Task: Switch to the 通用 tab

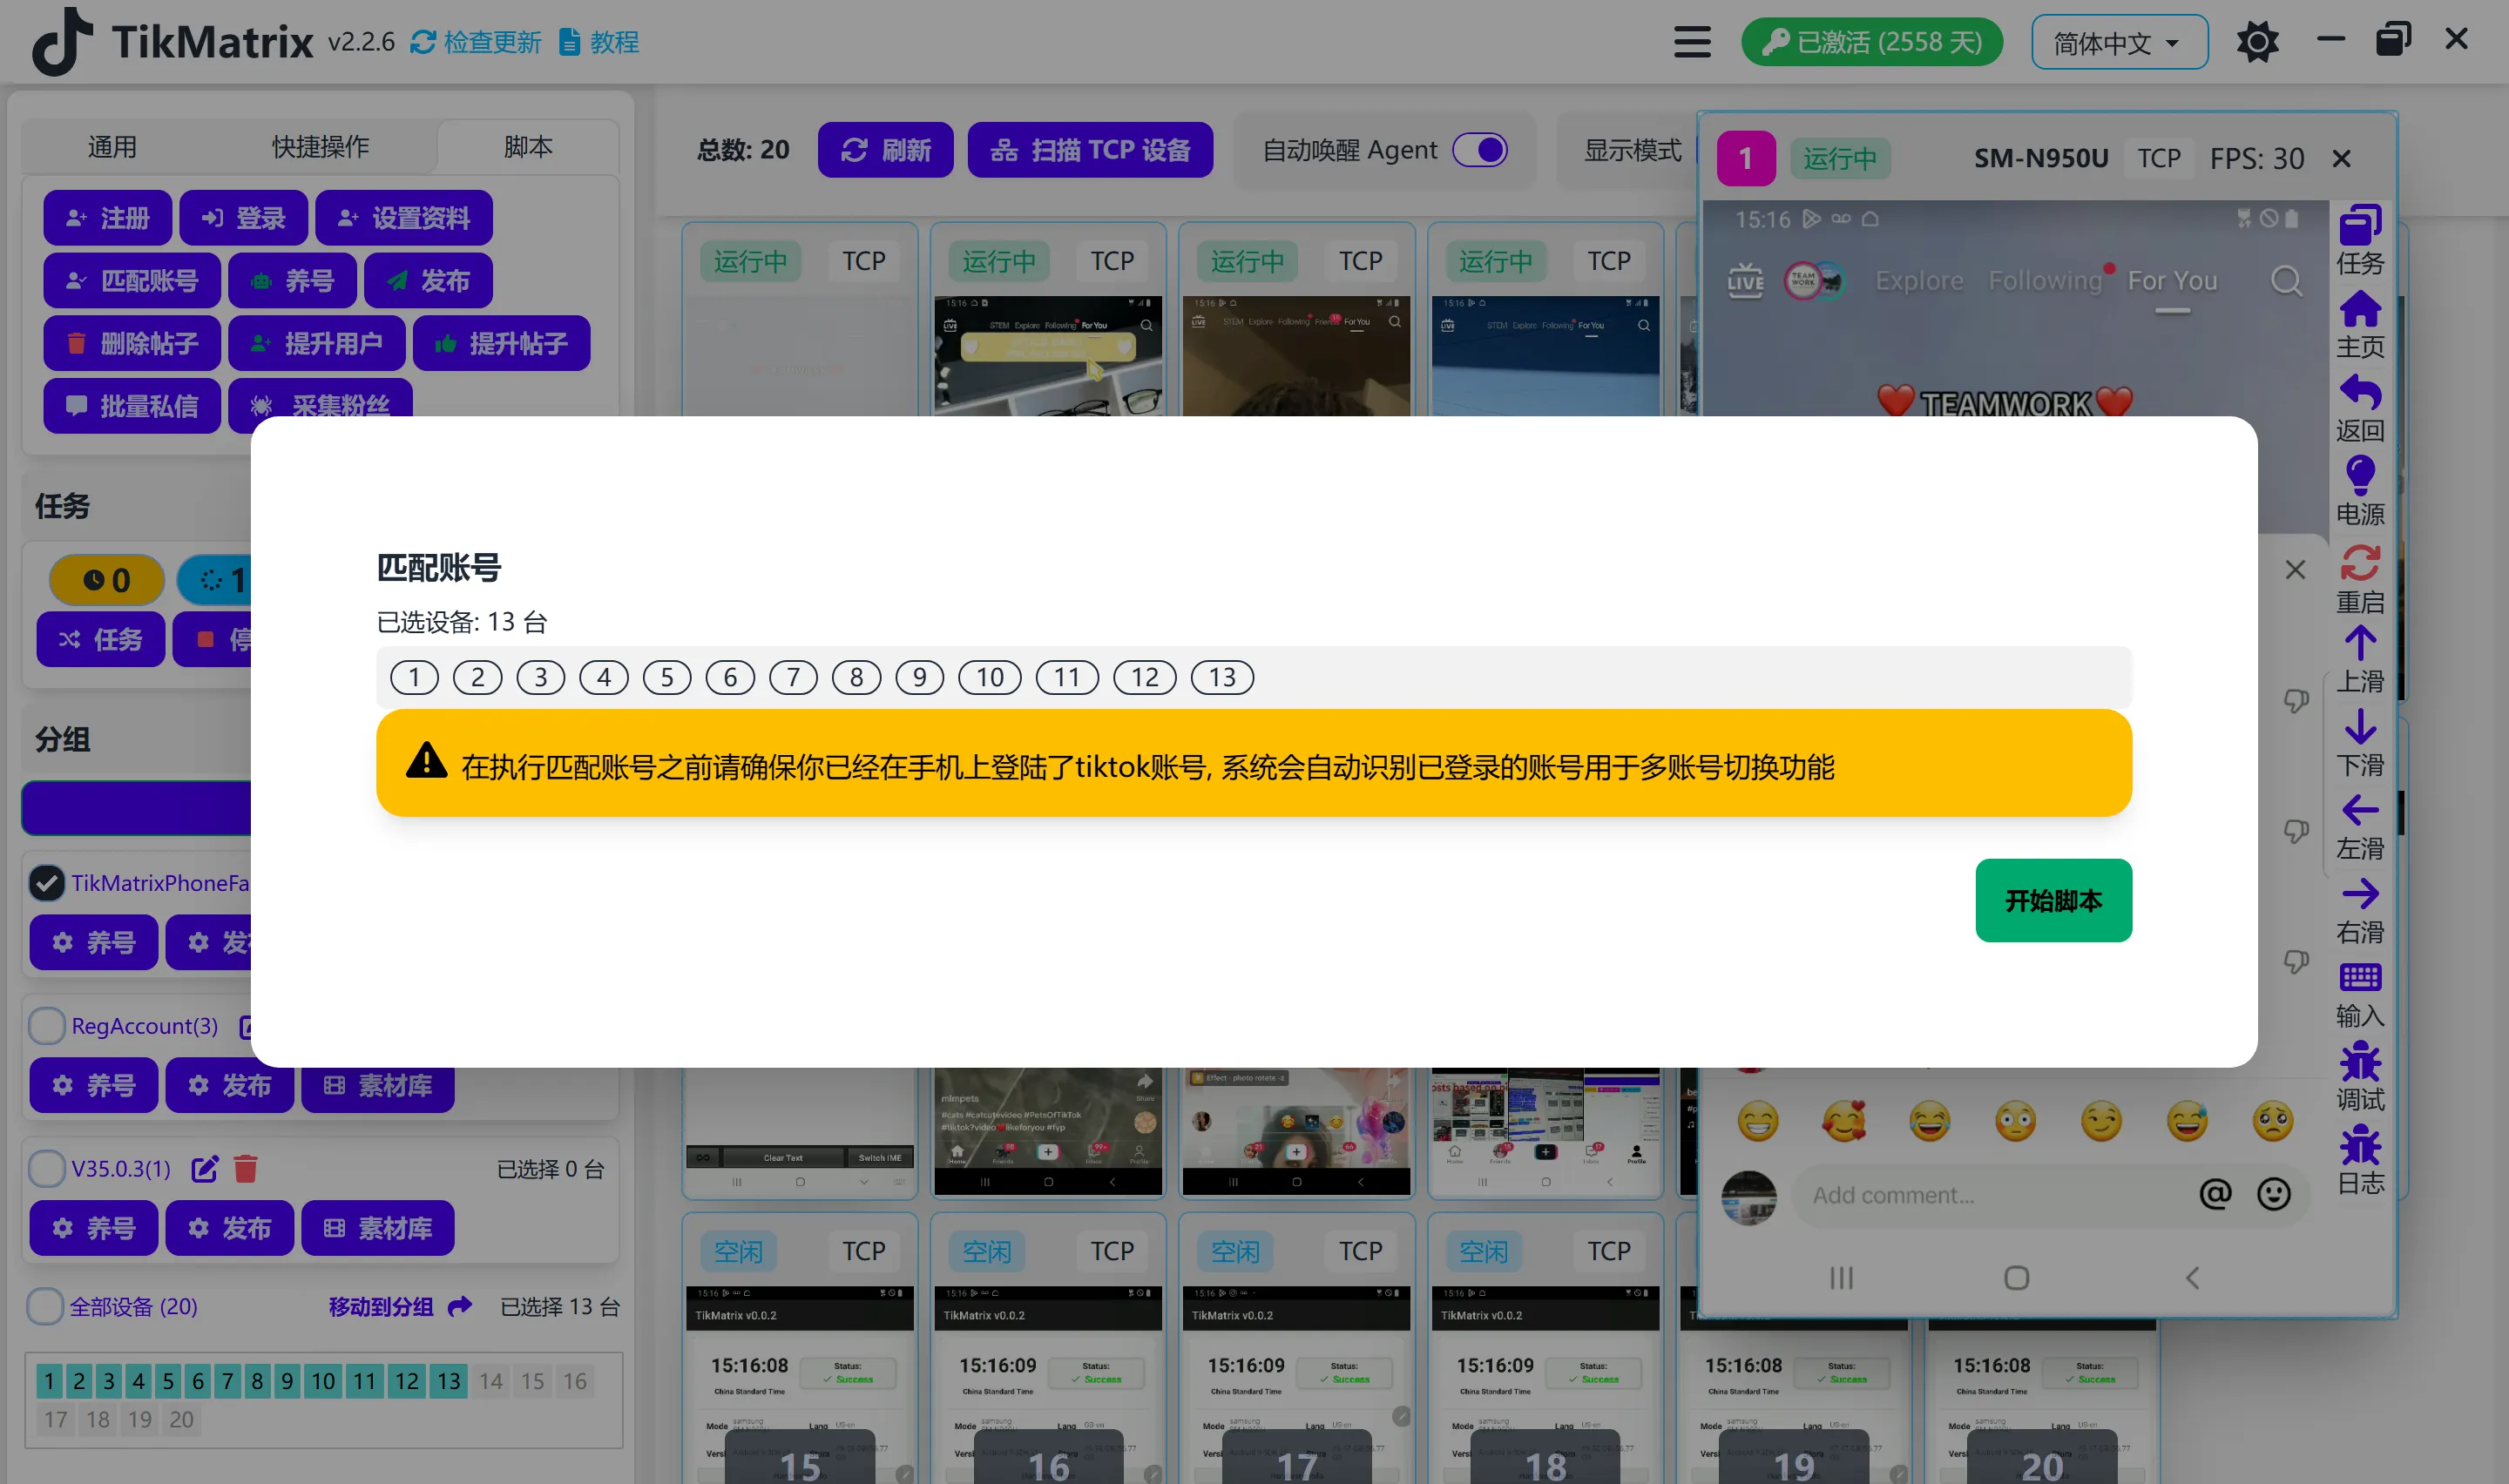Action: 113,146
